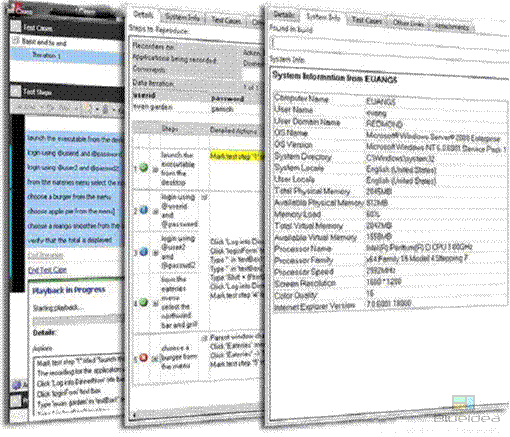Open the dropdown arrow in Test Steps toolbar
The width and height of the screenshot is (510, 437).
[97, 109]
